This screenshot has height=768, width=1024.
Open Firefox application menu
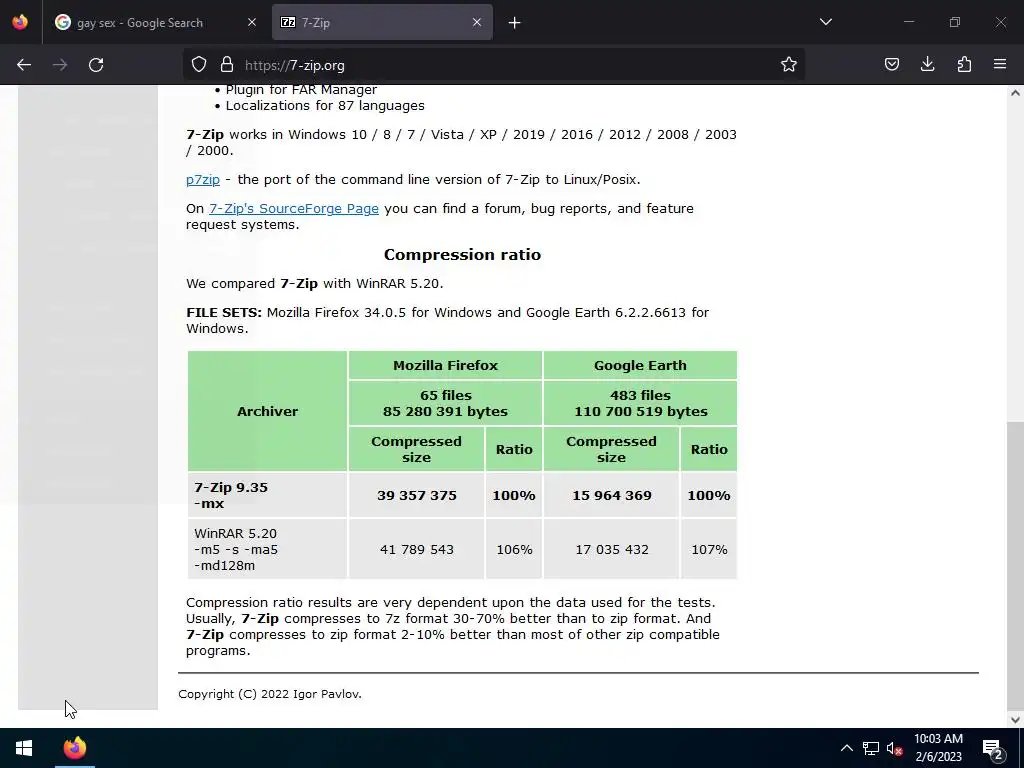1000,64
